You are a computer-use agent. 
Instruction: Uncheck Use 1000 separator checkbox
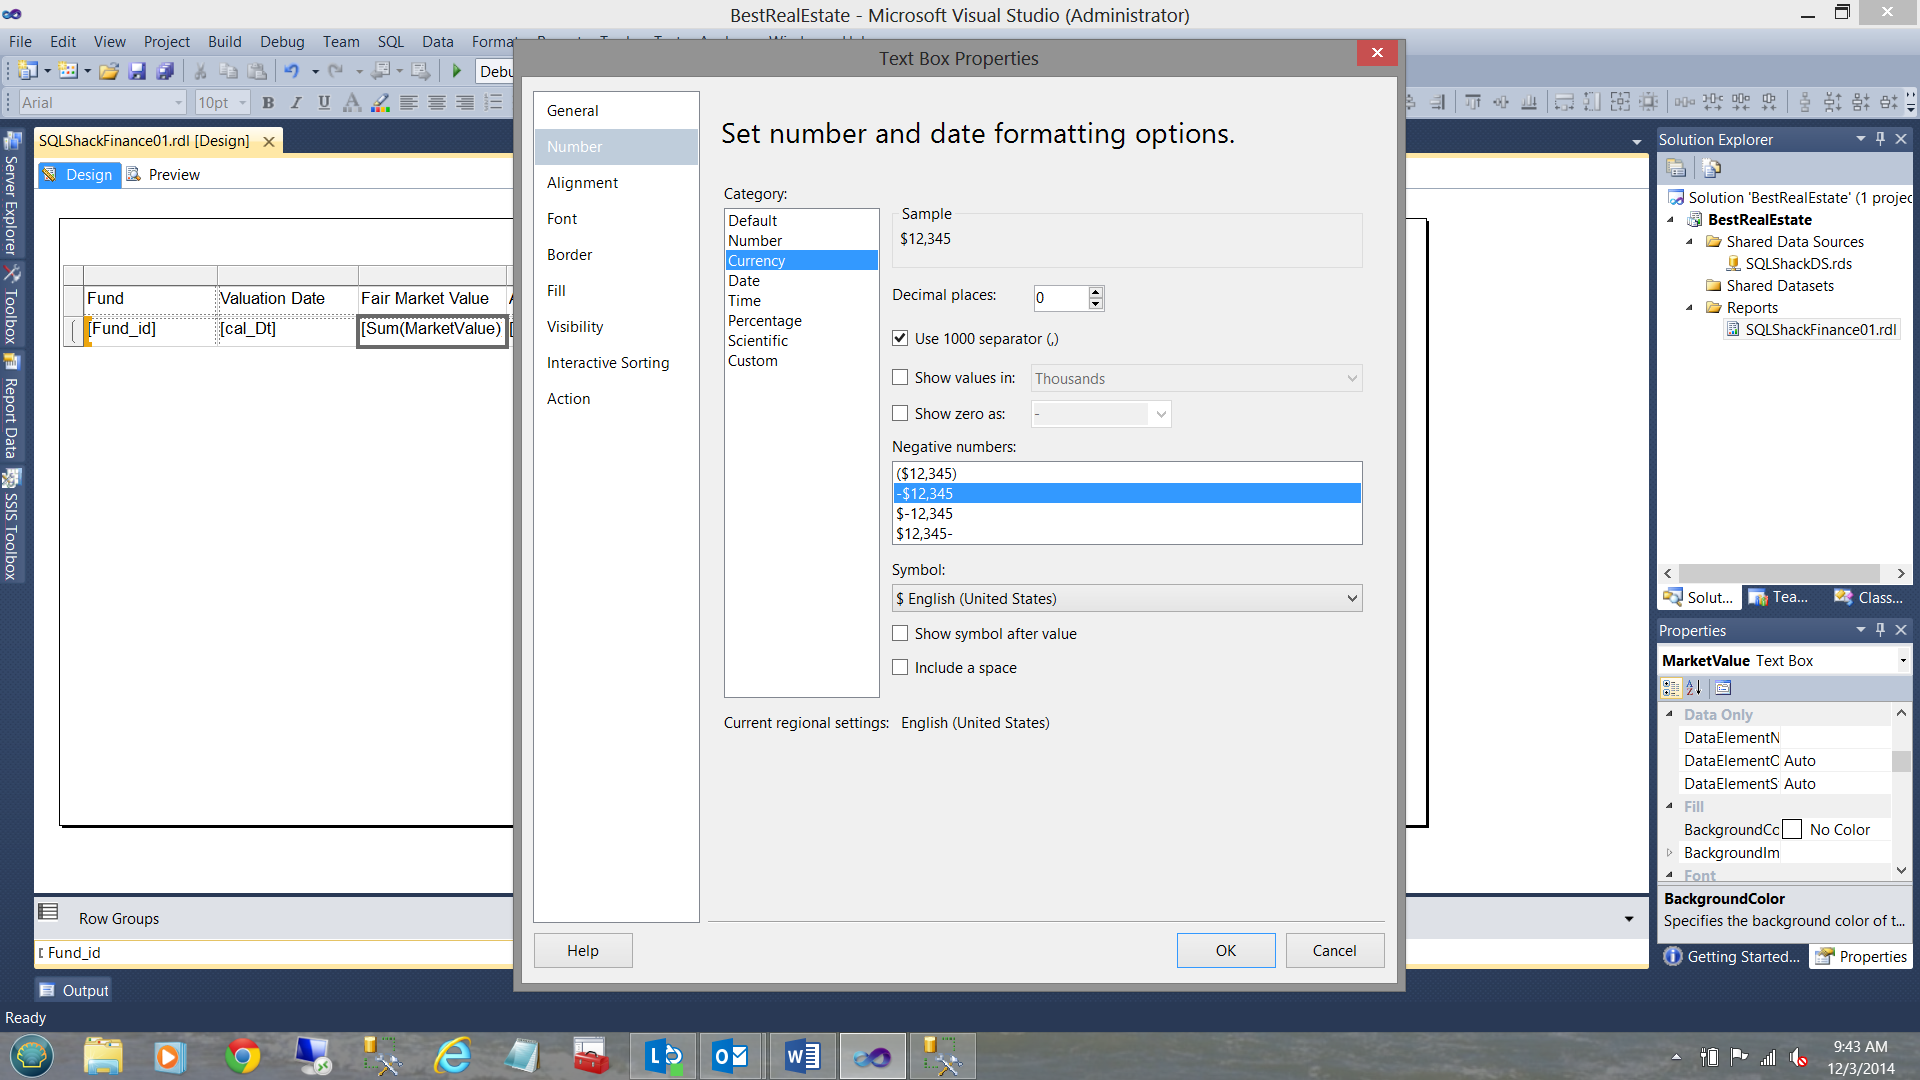900,339
